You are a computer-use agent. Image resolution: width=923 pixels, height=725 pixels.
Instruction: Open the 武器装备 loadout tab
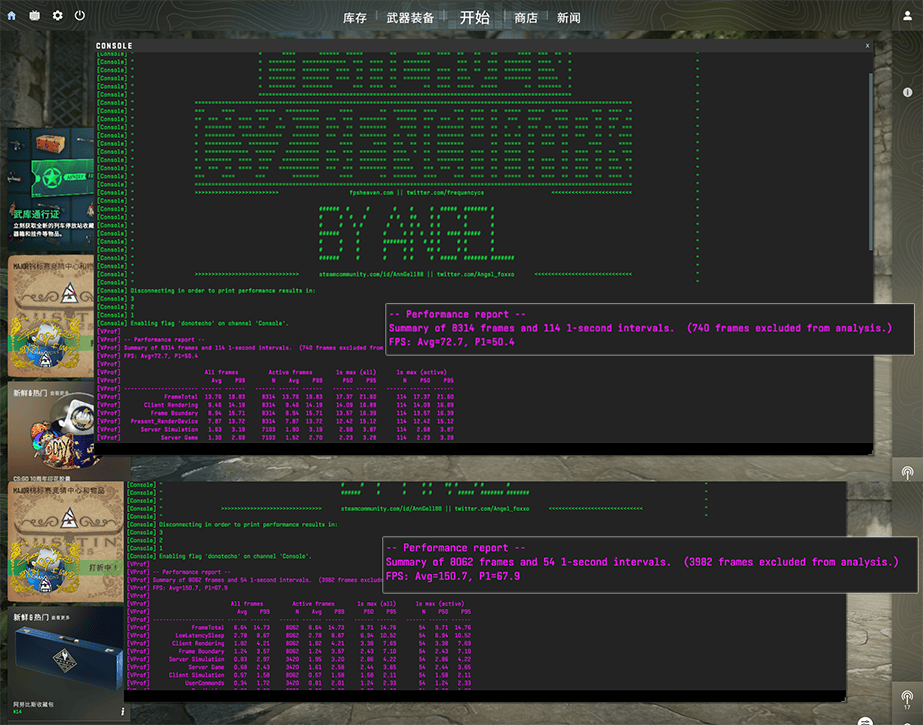(410, 18)
